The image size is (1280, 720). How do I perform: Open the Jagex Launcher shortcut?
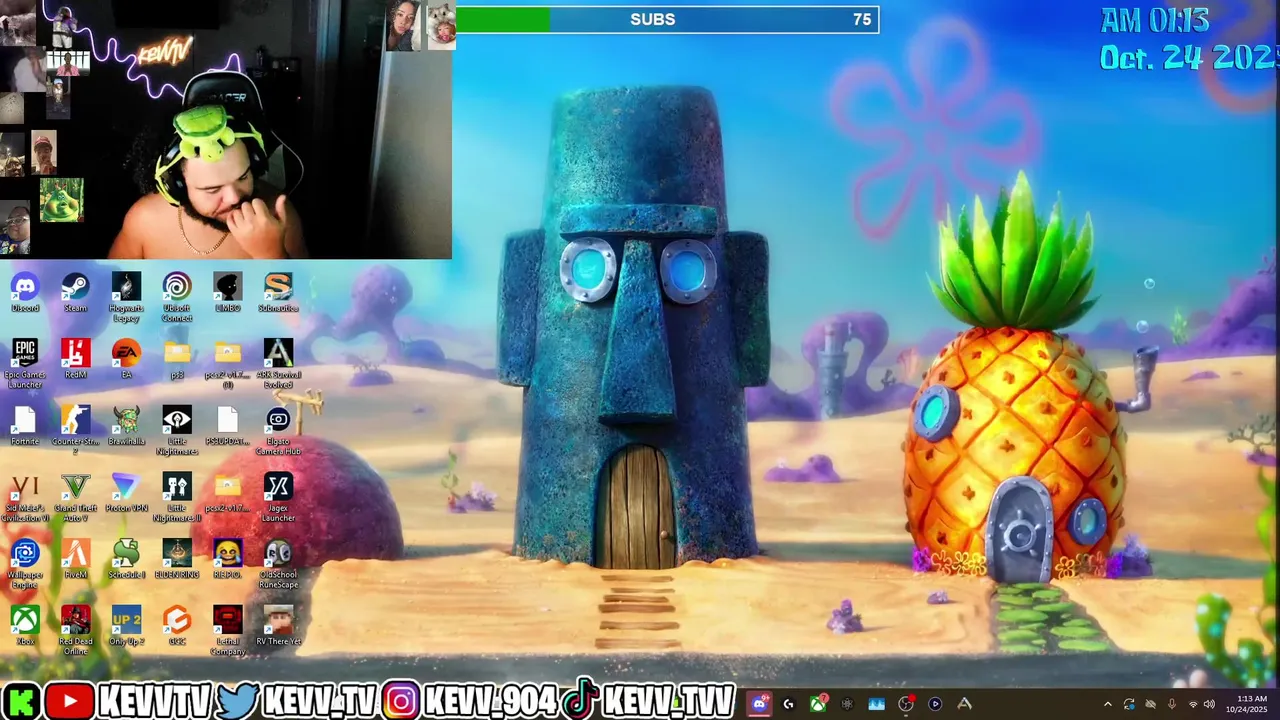pos(278,498)
